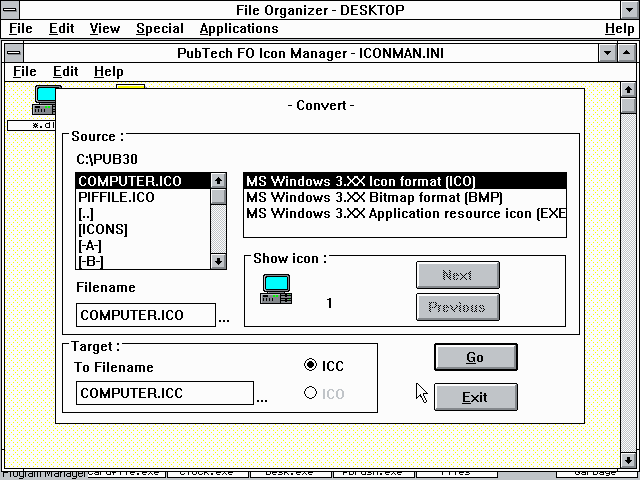Switch to drive [-A-] in list
640x480 pixels.
pyautogui.click(x=91, y=245)
